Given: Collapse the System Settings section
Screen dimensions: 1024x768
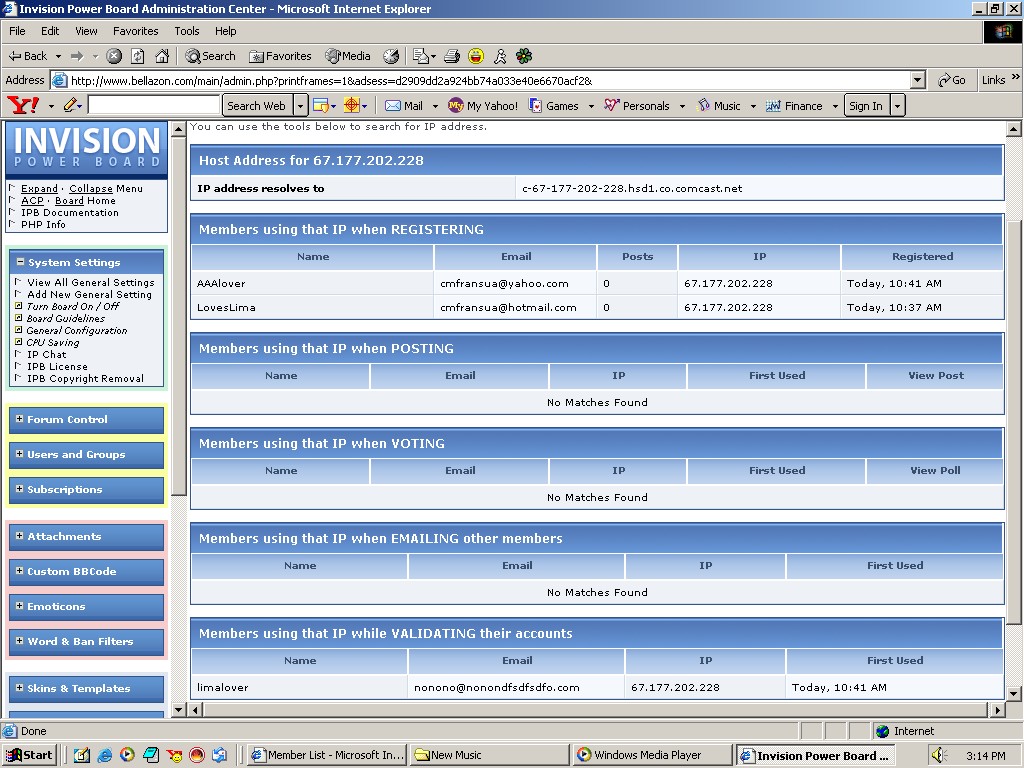Looking at the screenshot, I should (x=19, y=262).
